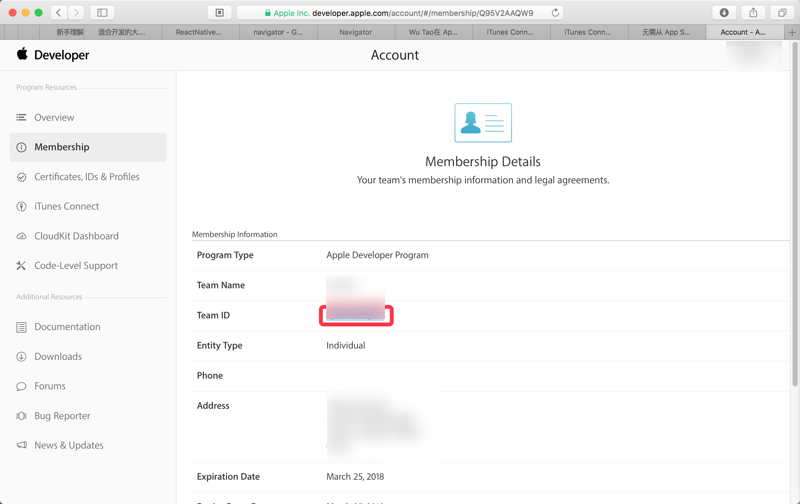Toggle the Safari sidebar button
Image resolution: width=800 pixels, height=504 pixels.
tap(102, 13)
